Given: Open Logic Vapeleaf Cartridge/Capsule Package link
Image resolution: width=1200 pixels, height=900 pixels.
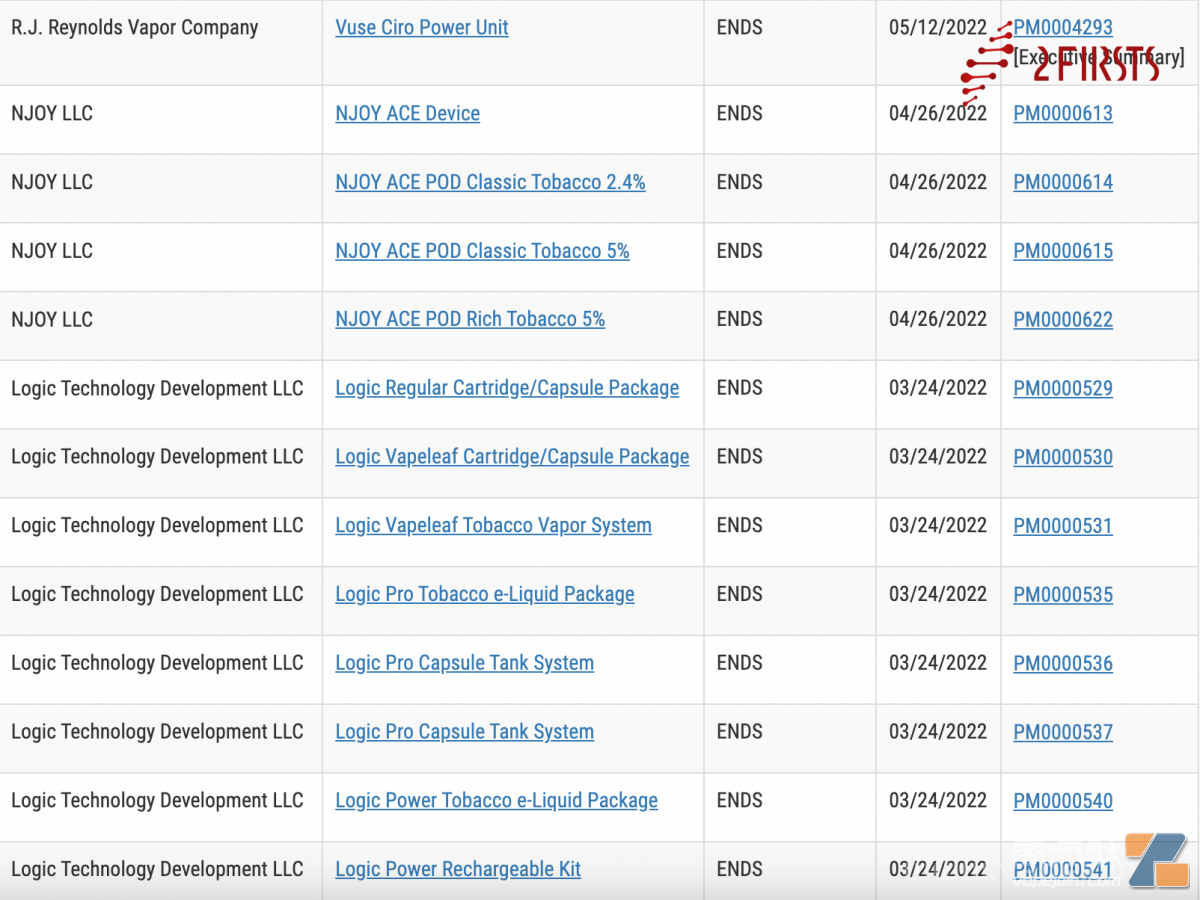Looking at the screenshot, I should [x=512, y=457].
